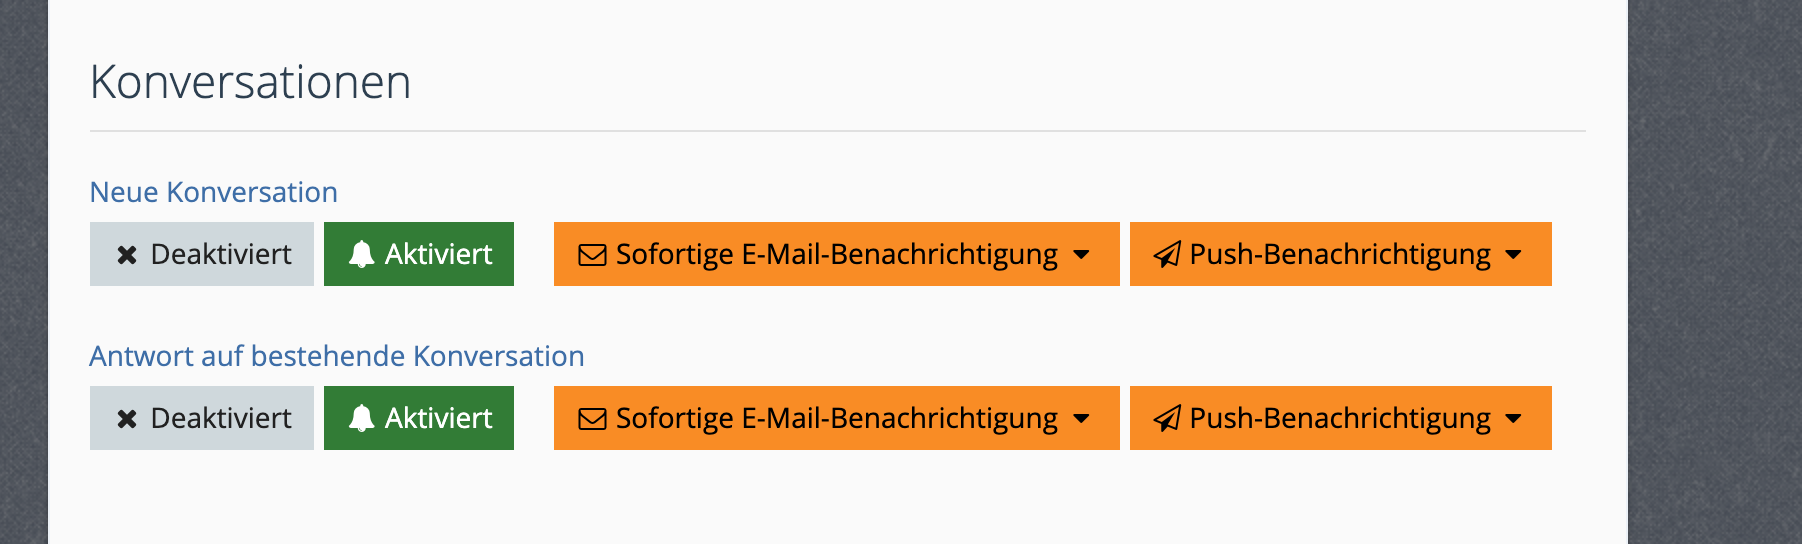Click the X icon beside Deaktiviert under Neue Konversation
Viewport: 1802px width, 544px height.
tap(127, 255)
